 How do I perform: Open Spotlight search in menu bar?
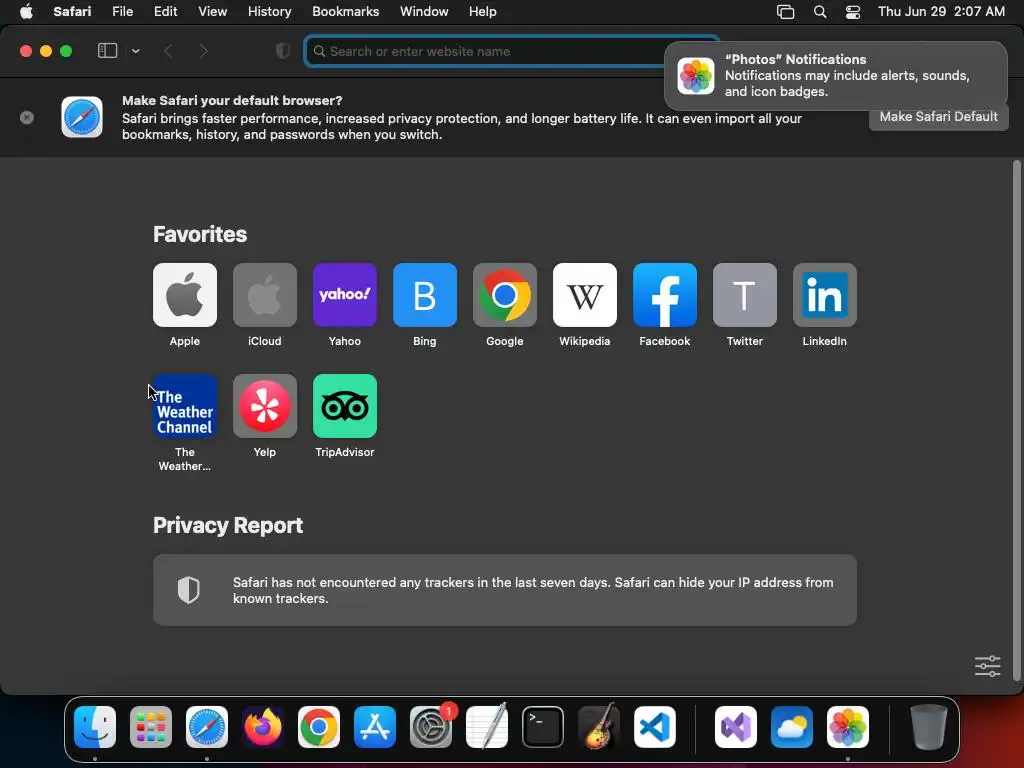pyautogui.click(x=820, y=12)
